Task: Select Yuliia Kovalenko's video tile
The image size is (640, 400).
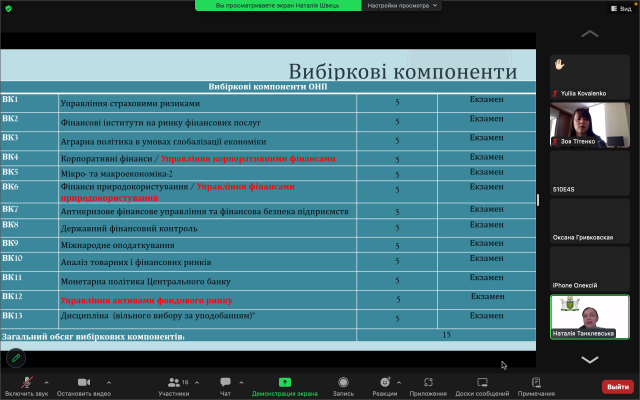Action: (x=590, y=77)
